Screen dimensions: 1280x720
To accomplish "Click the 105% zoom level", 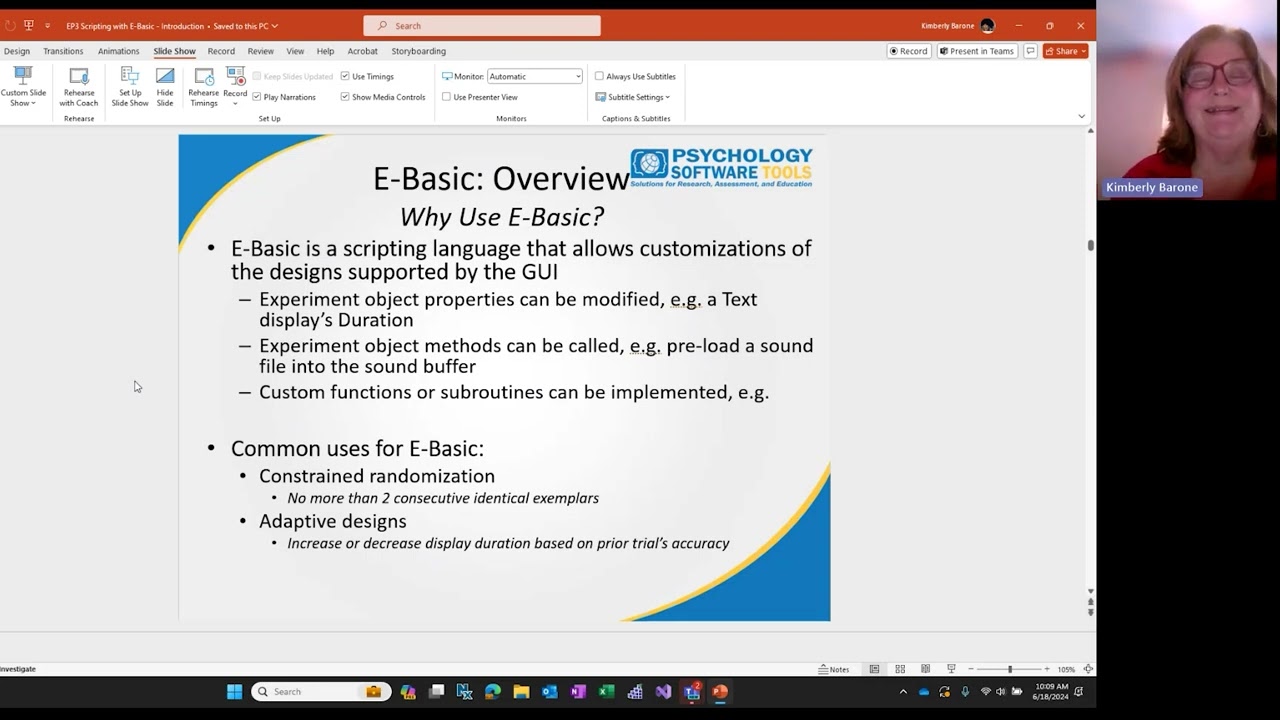I will (1066, 669).
